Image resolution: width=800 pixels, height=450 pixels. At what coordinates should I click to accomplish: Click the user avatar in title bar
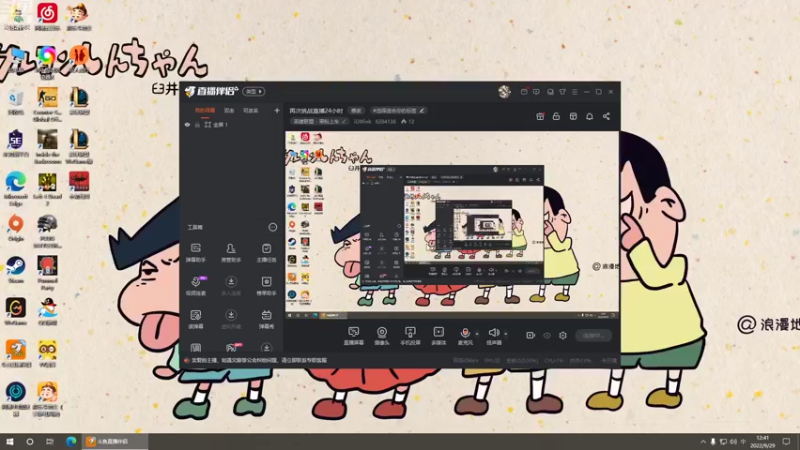pyautogui.click(x=504, y=92)
